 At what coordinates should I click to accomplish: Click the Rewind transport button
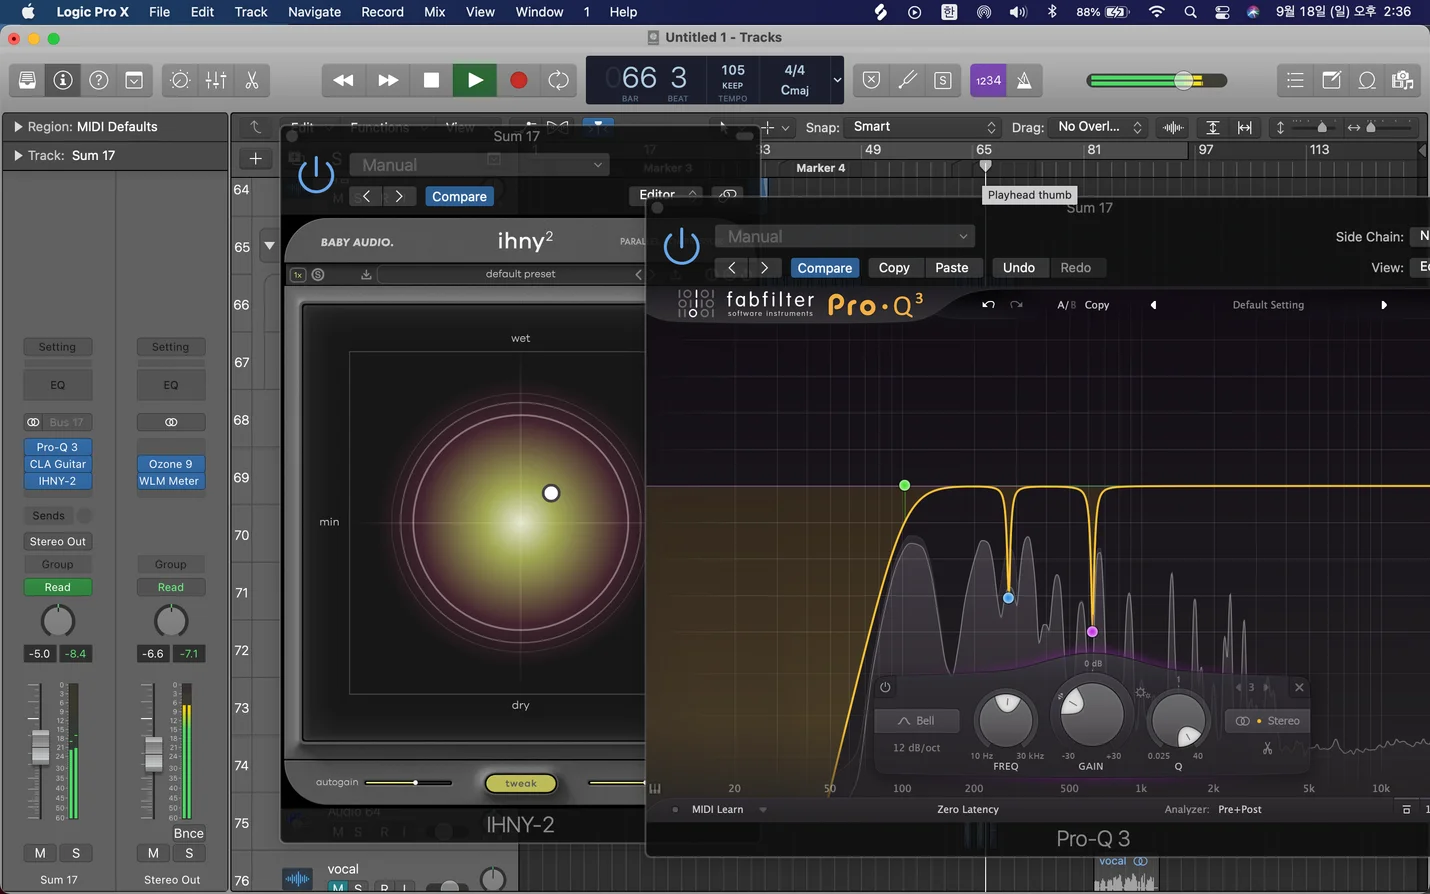coord(343,80)
